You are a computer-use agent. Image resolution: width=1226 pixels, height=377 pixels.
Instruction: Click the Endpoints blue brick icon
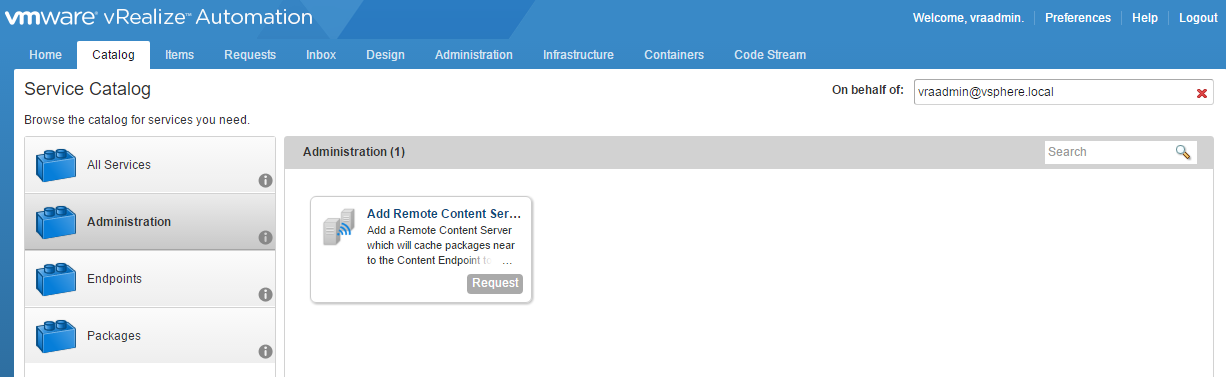click(57, 279)
